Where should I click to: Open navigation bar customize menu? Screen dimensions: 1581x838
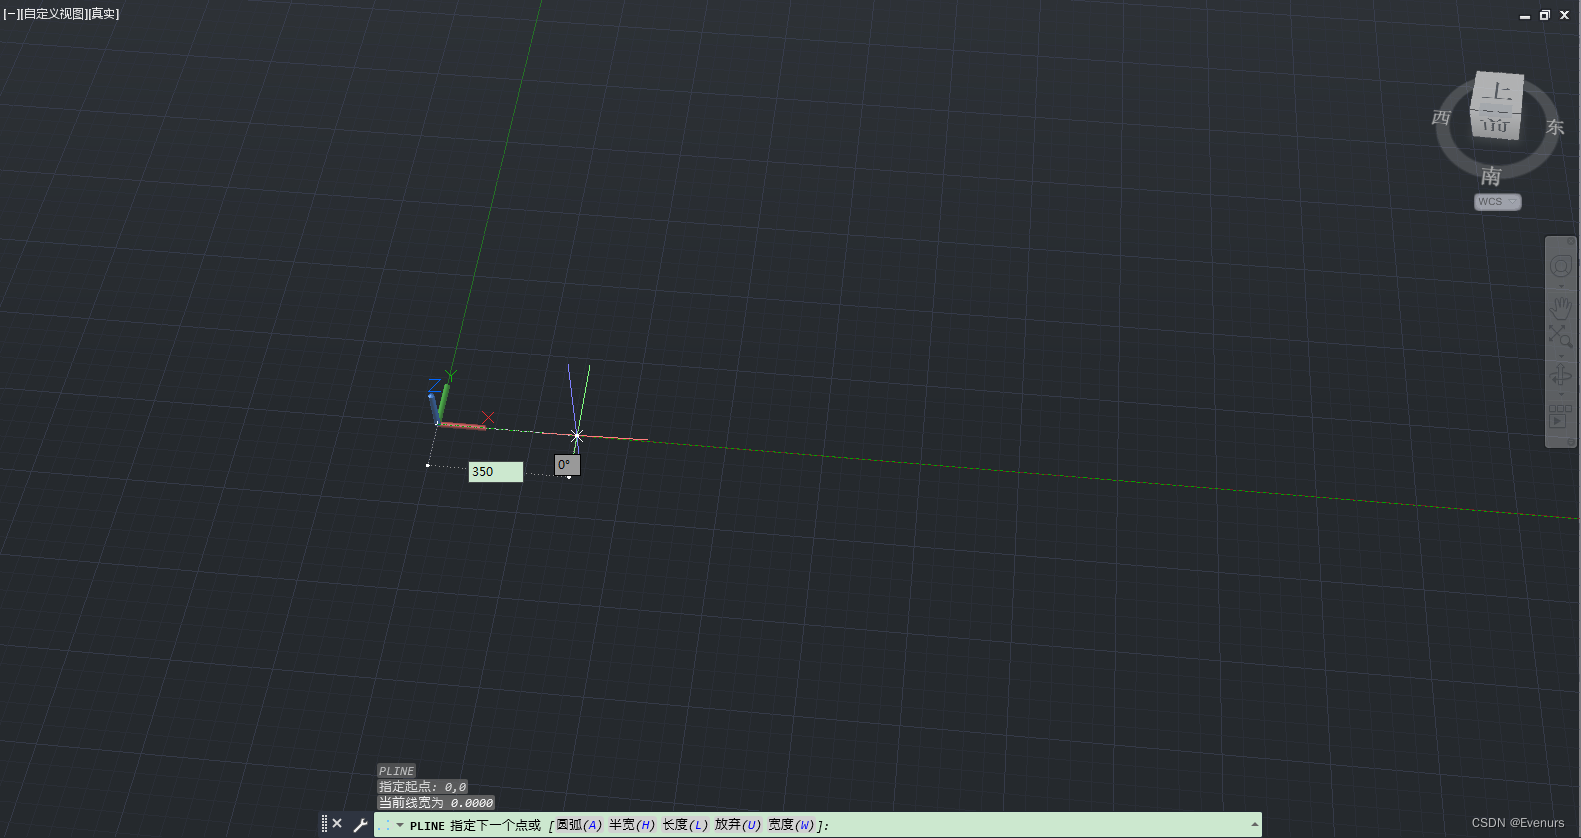pos(1571,441)
